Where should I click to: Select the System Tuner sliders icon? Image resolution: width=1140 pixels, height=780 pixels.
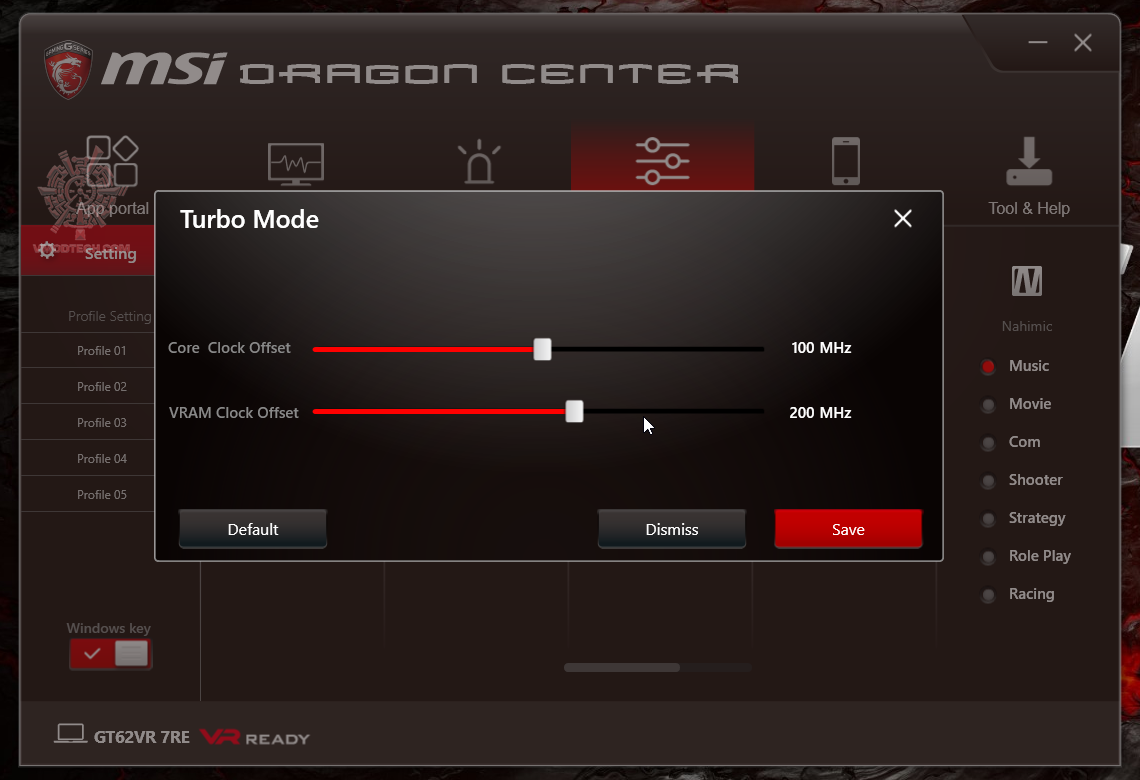click(x=662, y=161)
